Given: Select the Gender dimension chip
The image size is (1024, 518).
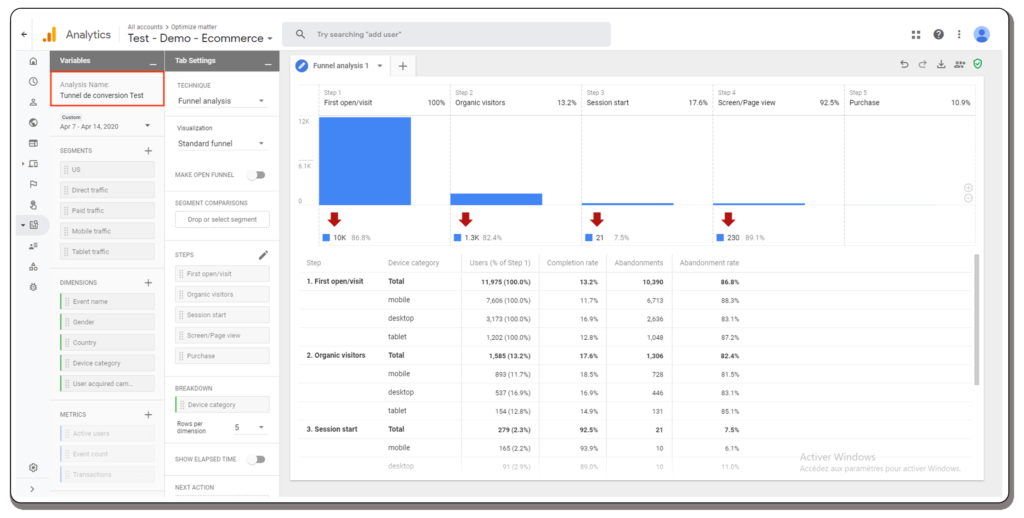Looking at the screenshot, I should point(107,322).
